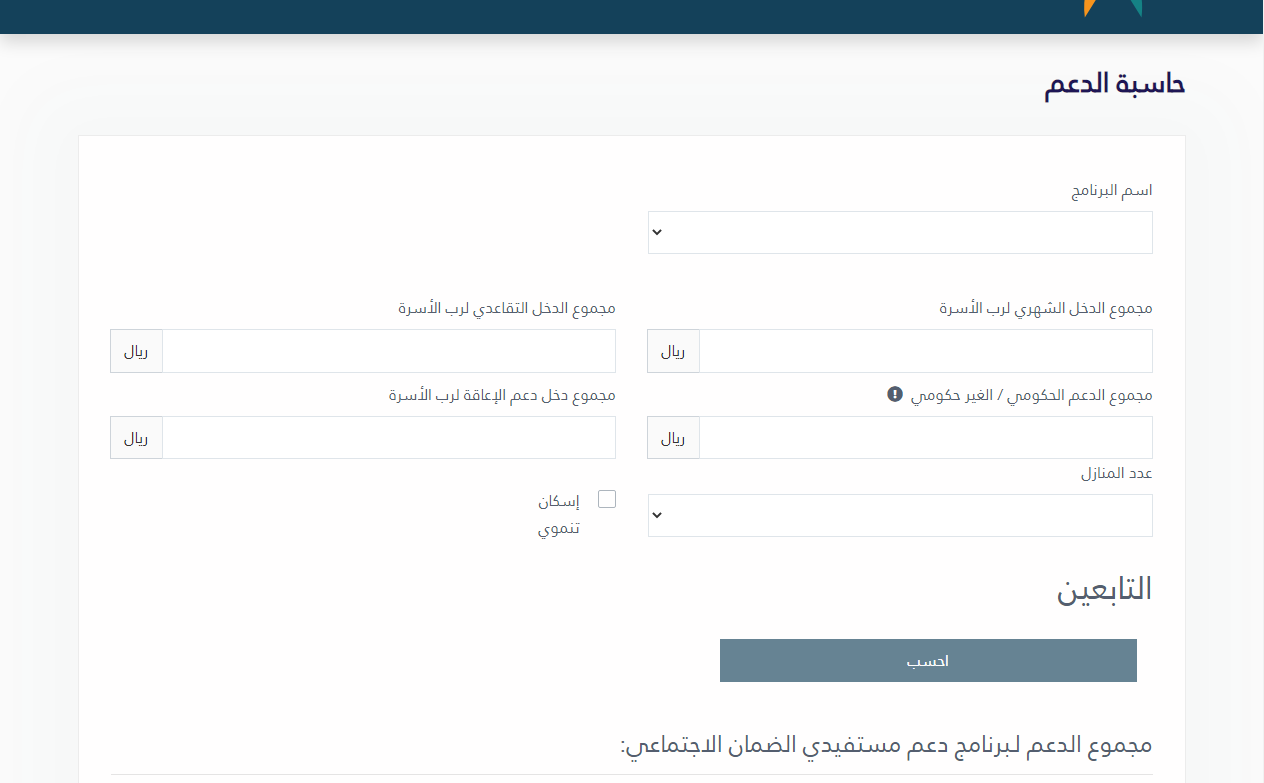1264x783 pixels.
Task: Focus the مجموع الدخل الشهري لرب الأسرة field
Action: pyautogui.click(x=925, y=351)
